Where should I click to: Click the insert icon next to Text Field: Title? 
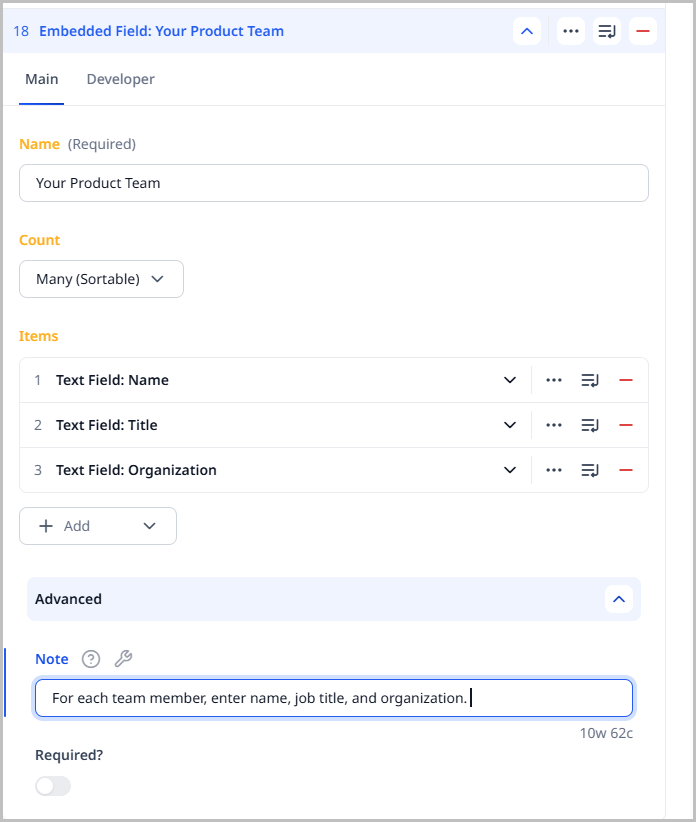click(590, 424)
